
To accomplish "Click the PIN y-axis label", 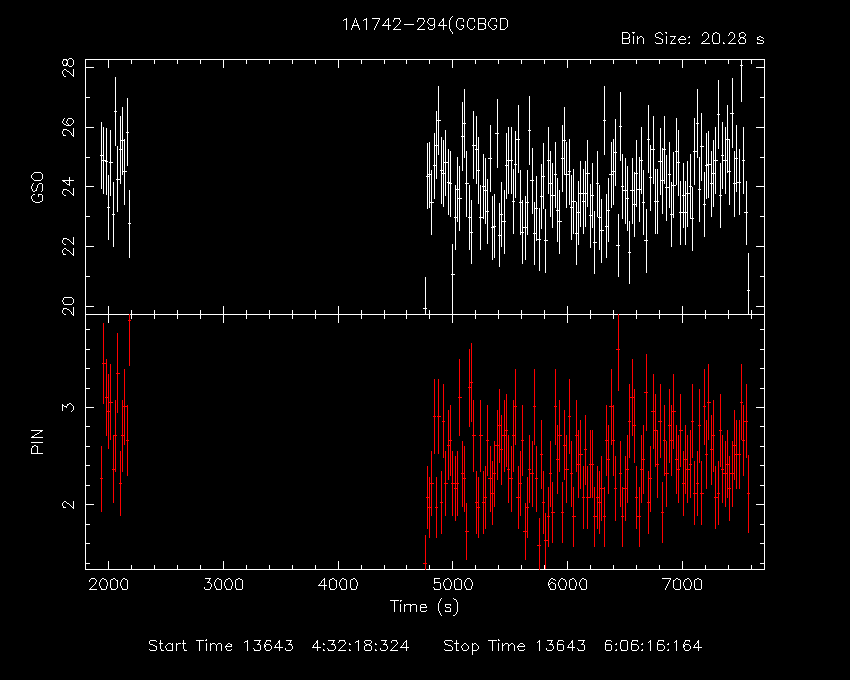I will point(37,441).
